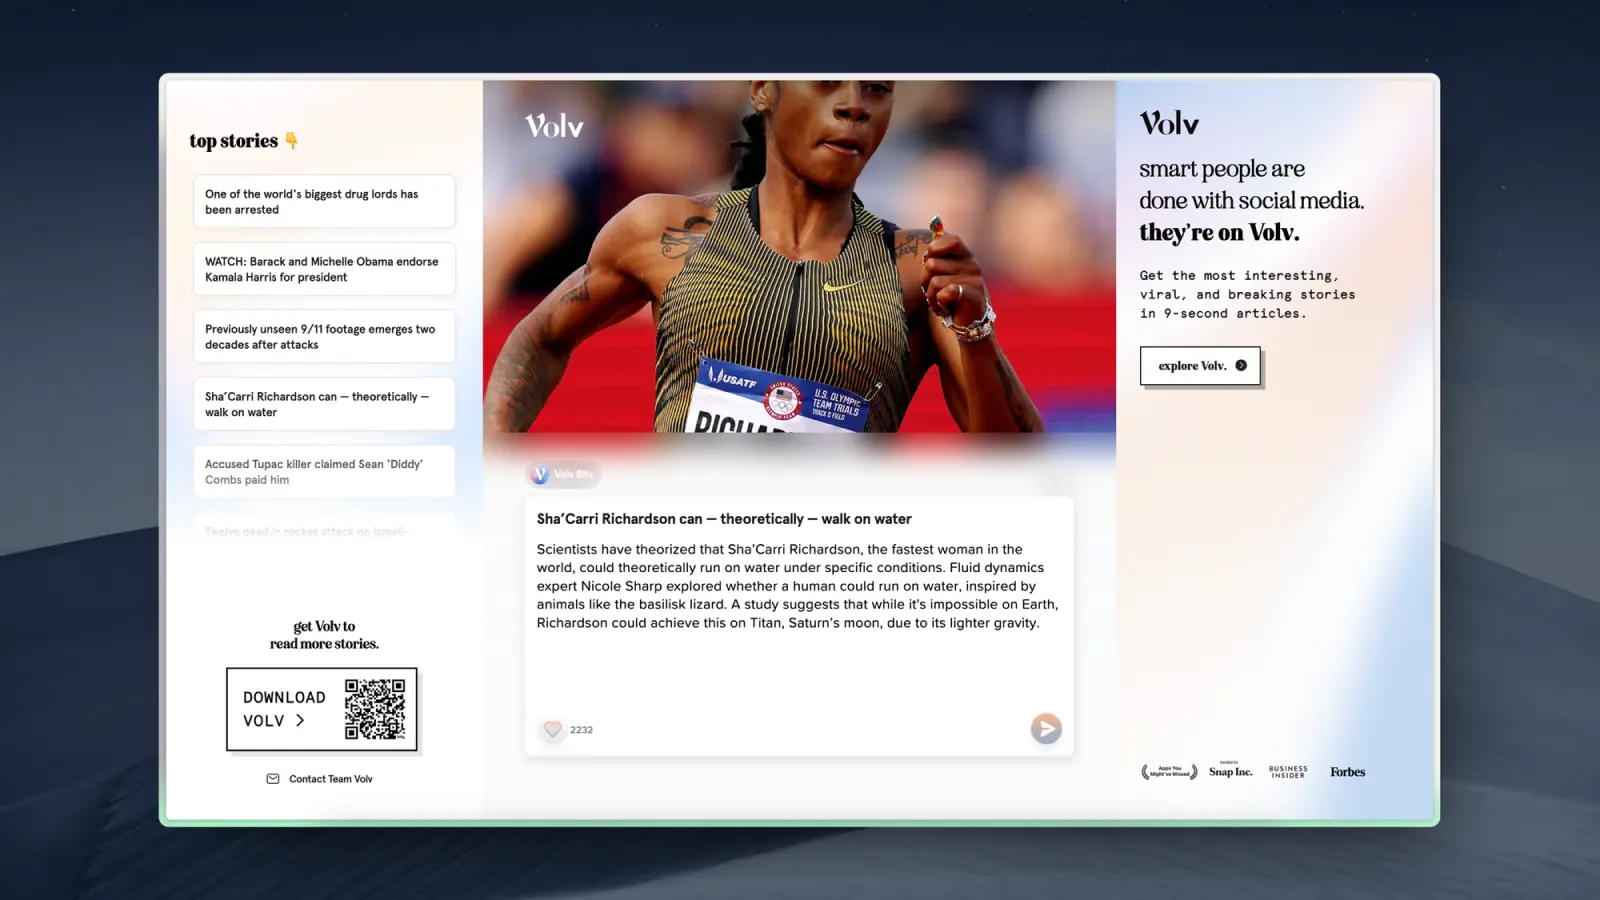This screenshot has width=1600, height=900.
Task: Open the faded rocket attack story
Action: (x=324, y=529)
